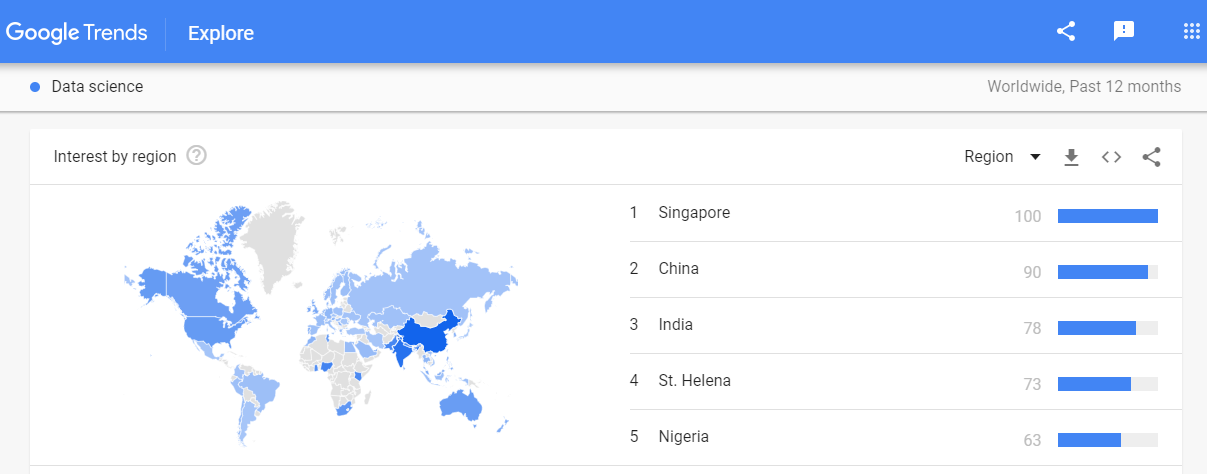Download the Interest by region data
Viewport: 1207px width, 474px height.
coord(1071,157)
